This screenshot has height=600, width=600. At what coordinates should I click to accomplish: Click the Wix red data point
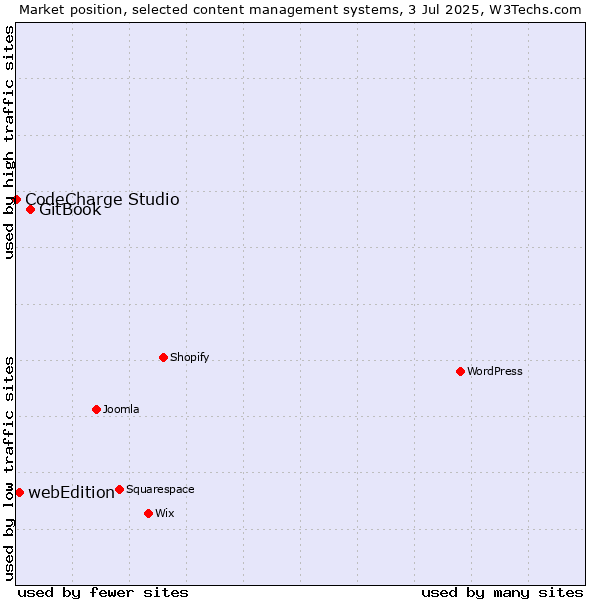[148, 514]
